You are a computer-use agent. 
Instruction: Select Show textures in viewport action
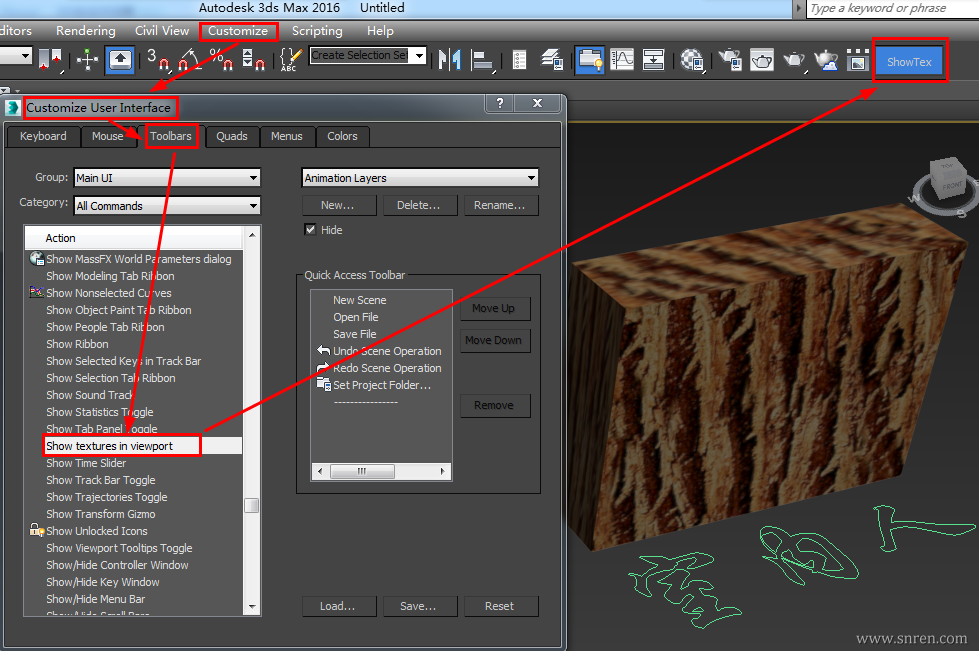tap(133, 446)
